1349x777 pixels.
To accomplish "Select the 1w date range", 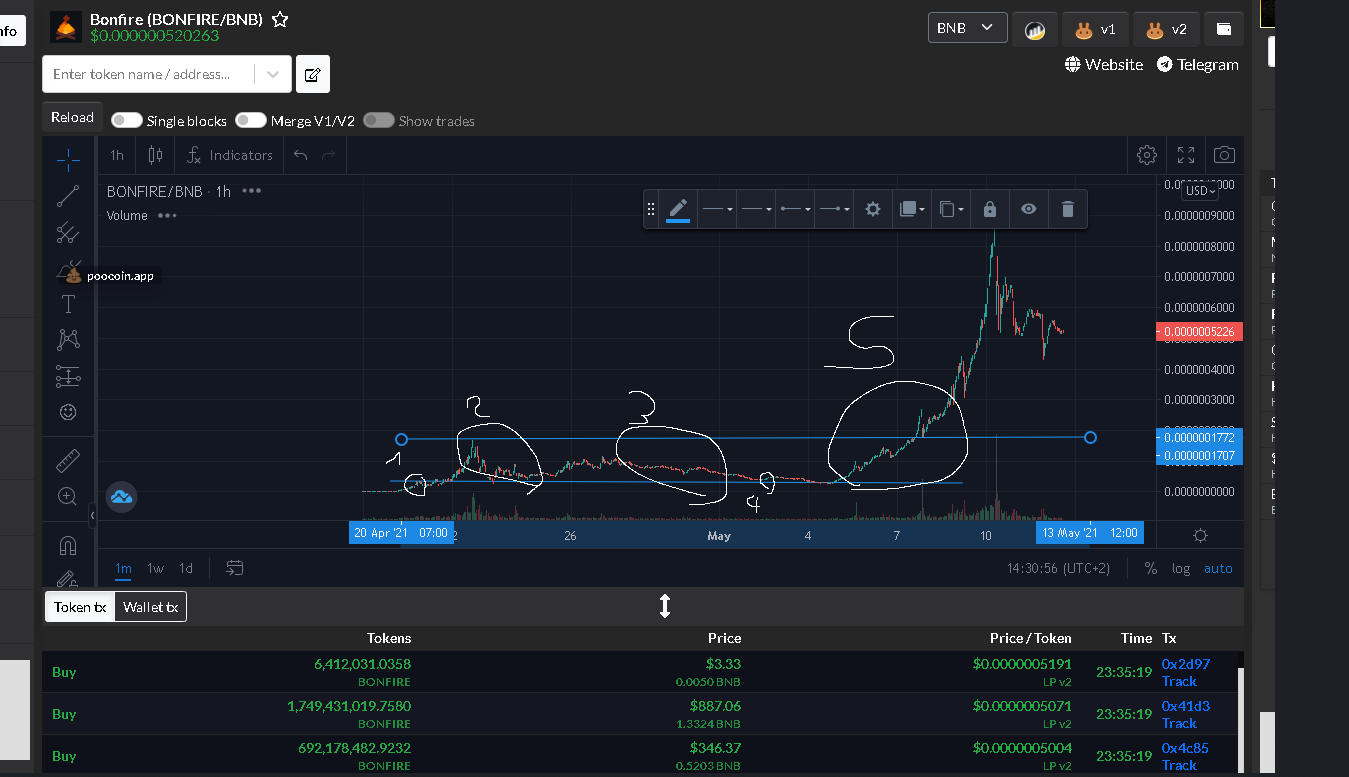I will coord(155,568).
